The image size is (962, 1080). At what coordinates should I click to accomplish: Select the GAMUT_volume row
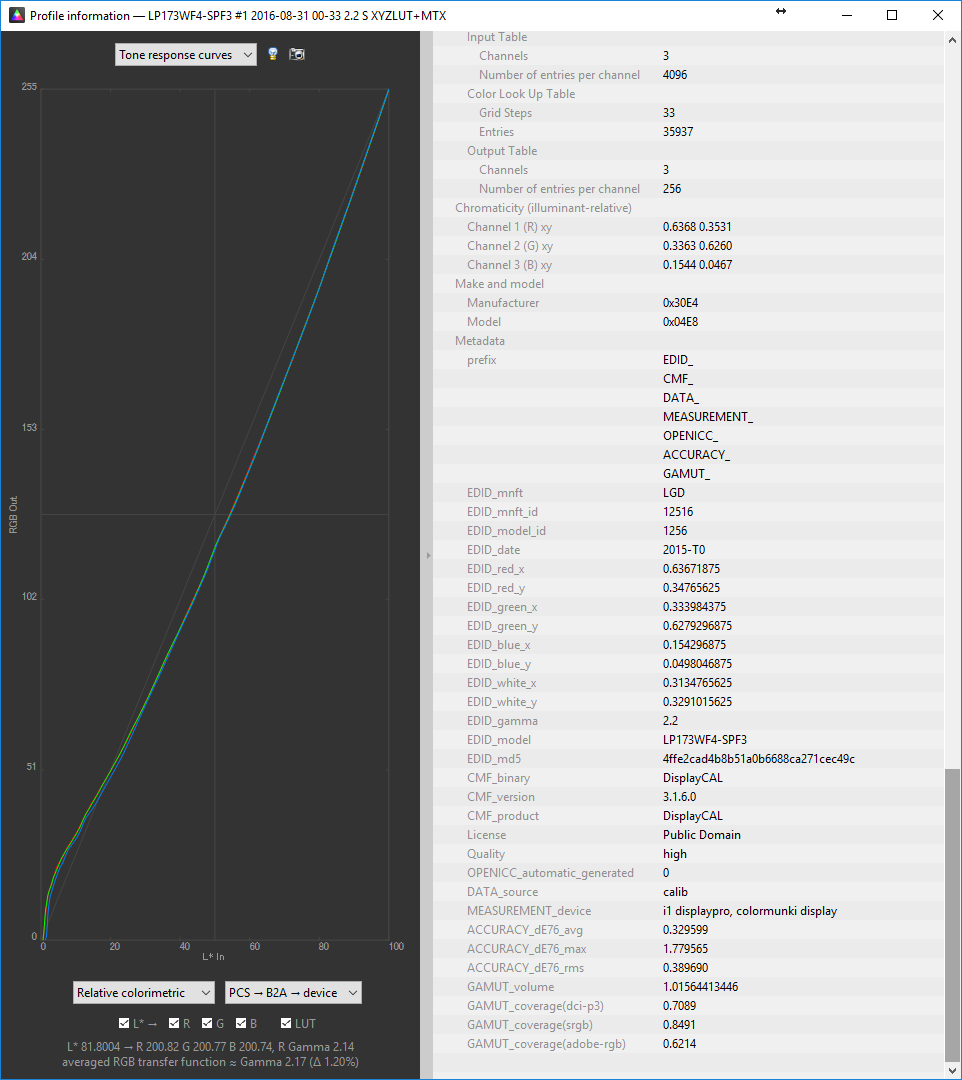[x=689, y=987]
